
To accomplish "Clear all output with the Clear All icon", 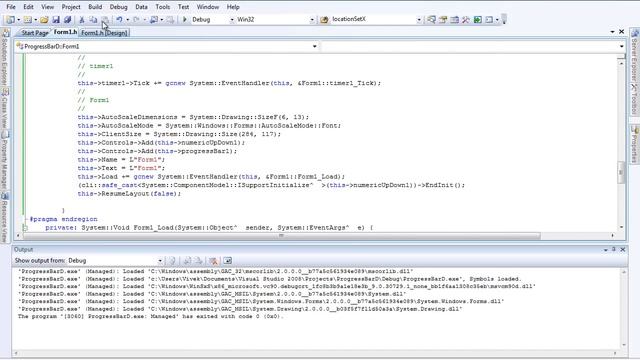I will click(x=213, y=261).
